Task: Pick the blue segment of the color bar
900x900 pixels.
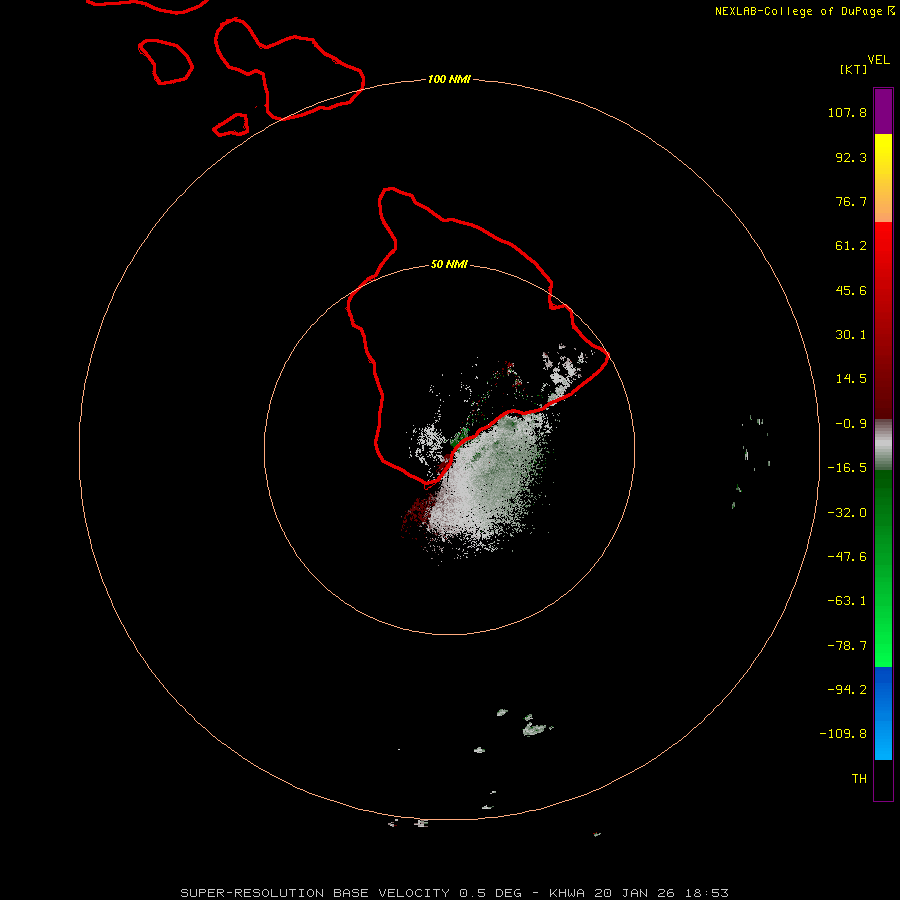Action: 883,713
